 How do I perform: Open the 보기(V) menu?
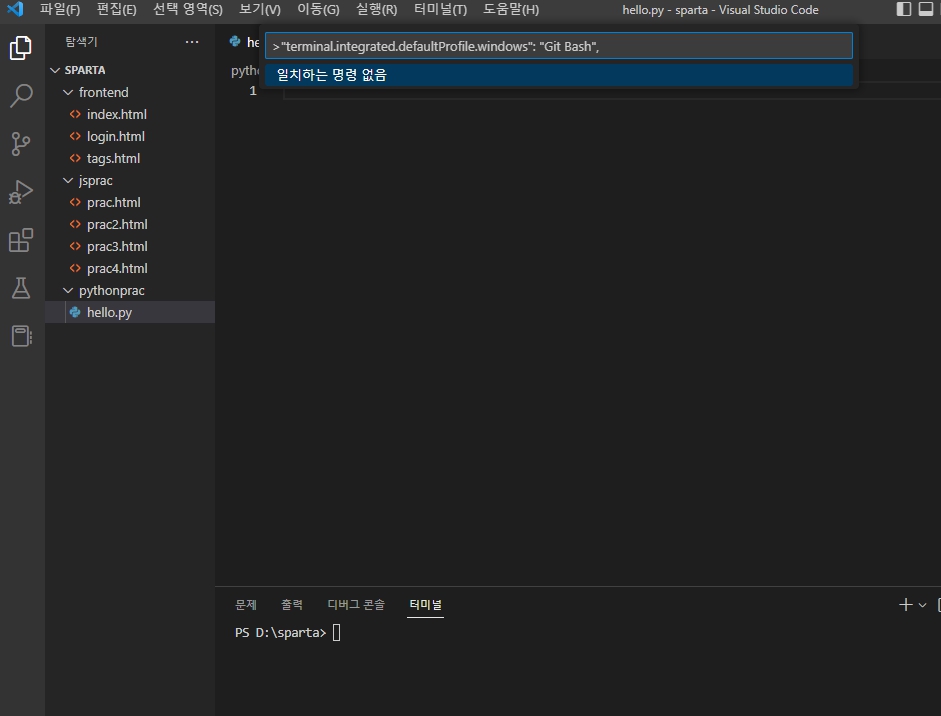tap(260, 10)
